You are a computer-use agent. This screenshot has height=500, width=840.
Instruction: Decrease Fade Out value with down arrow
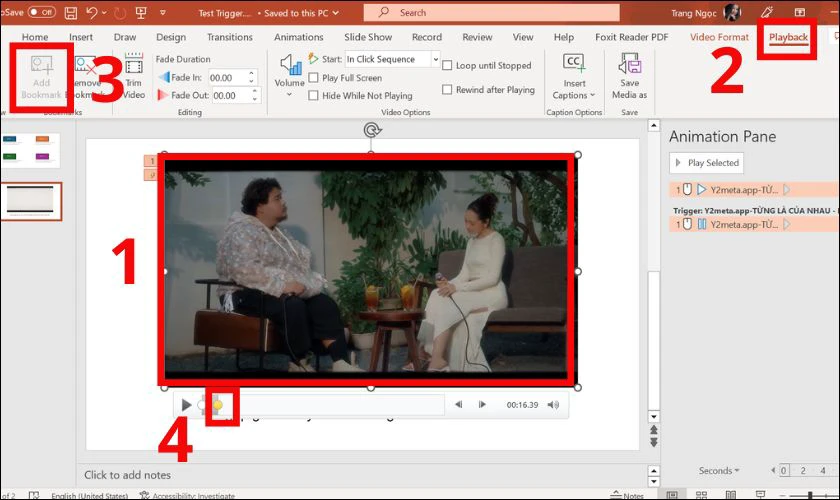[254, 99]
